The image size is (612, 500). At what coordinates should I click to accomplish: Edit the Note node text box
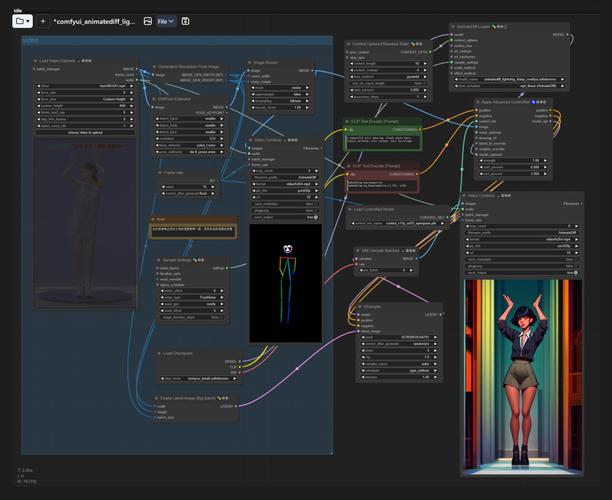click(193, 231)
